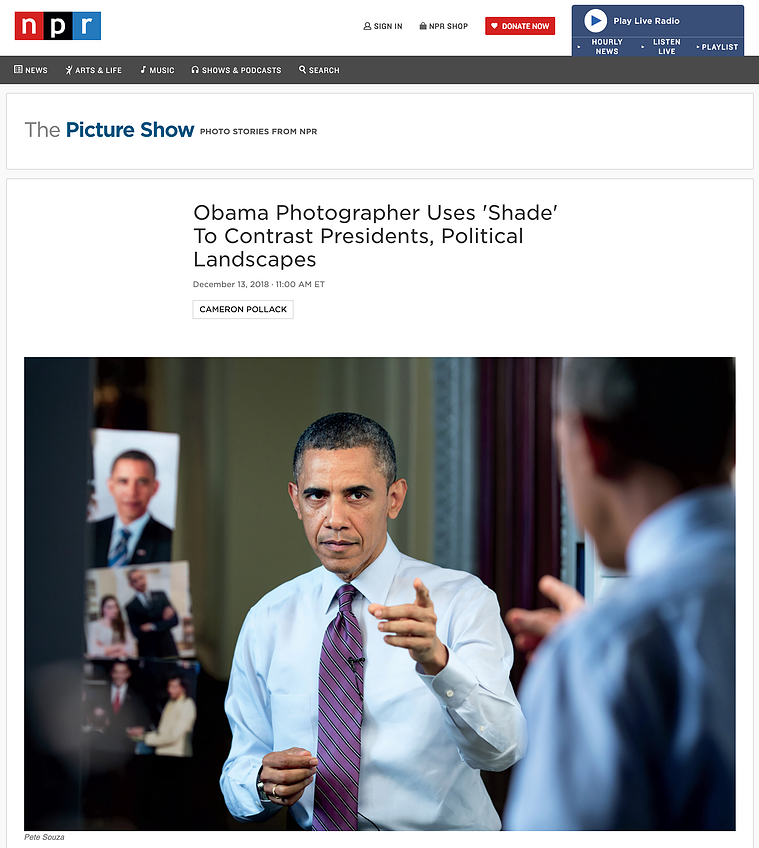The image size is (759, 848).
Task: Click the article headline about Obama Photographer
Action: (x=375, y=236)
